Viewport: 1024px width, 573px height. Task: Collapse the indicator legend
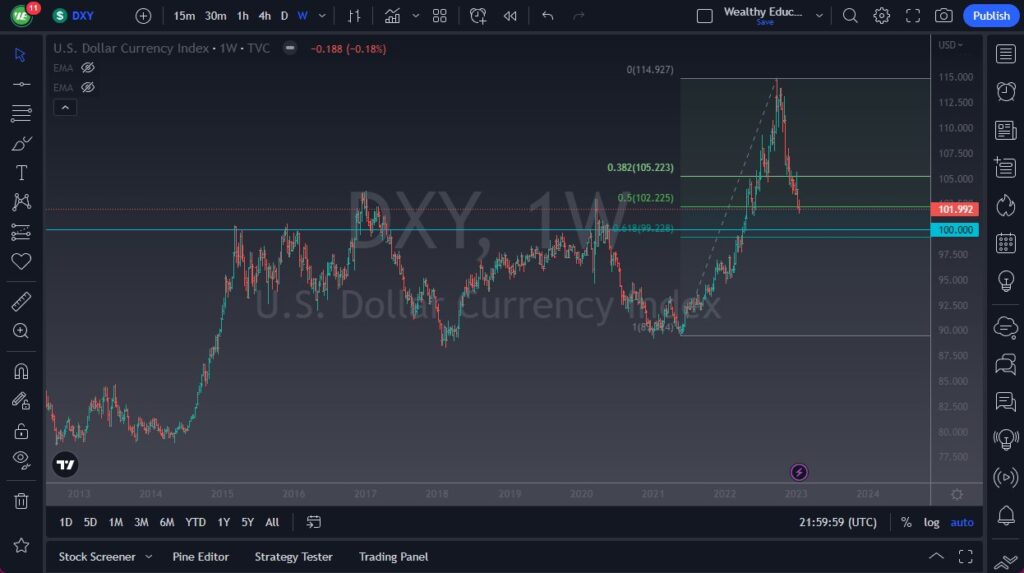pos(65,107)
